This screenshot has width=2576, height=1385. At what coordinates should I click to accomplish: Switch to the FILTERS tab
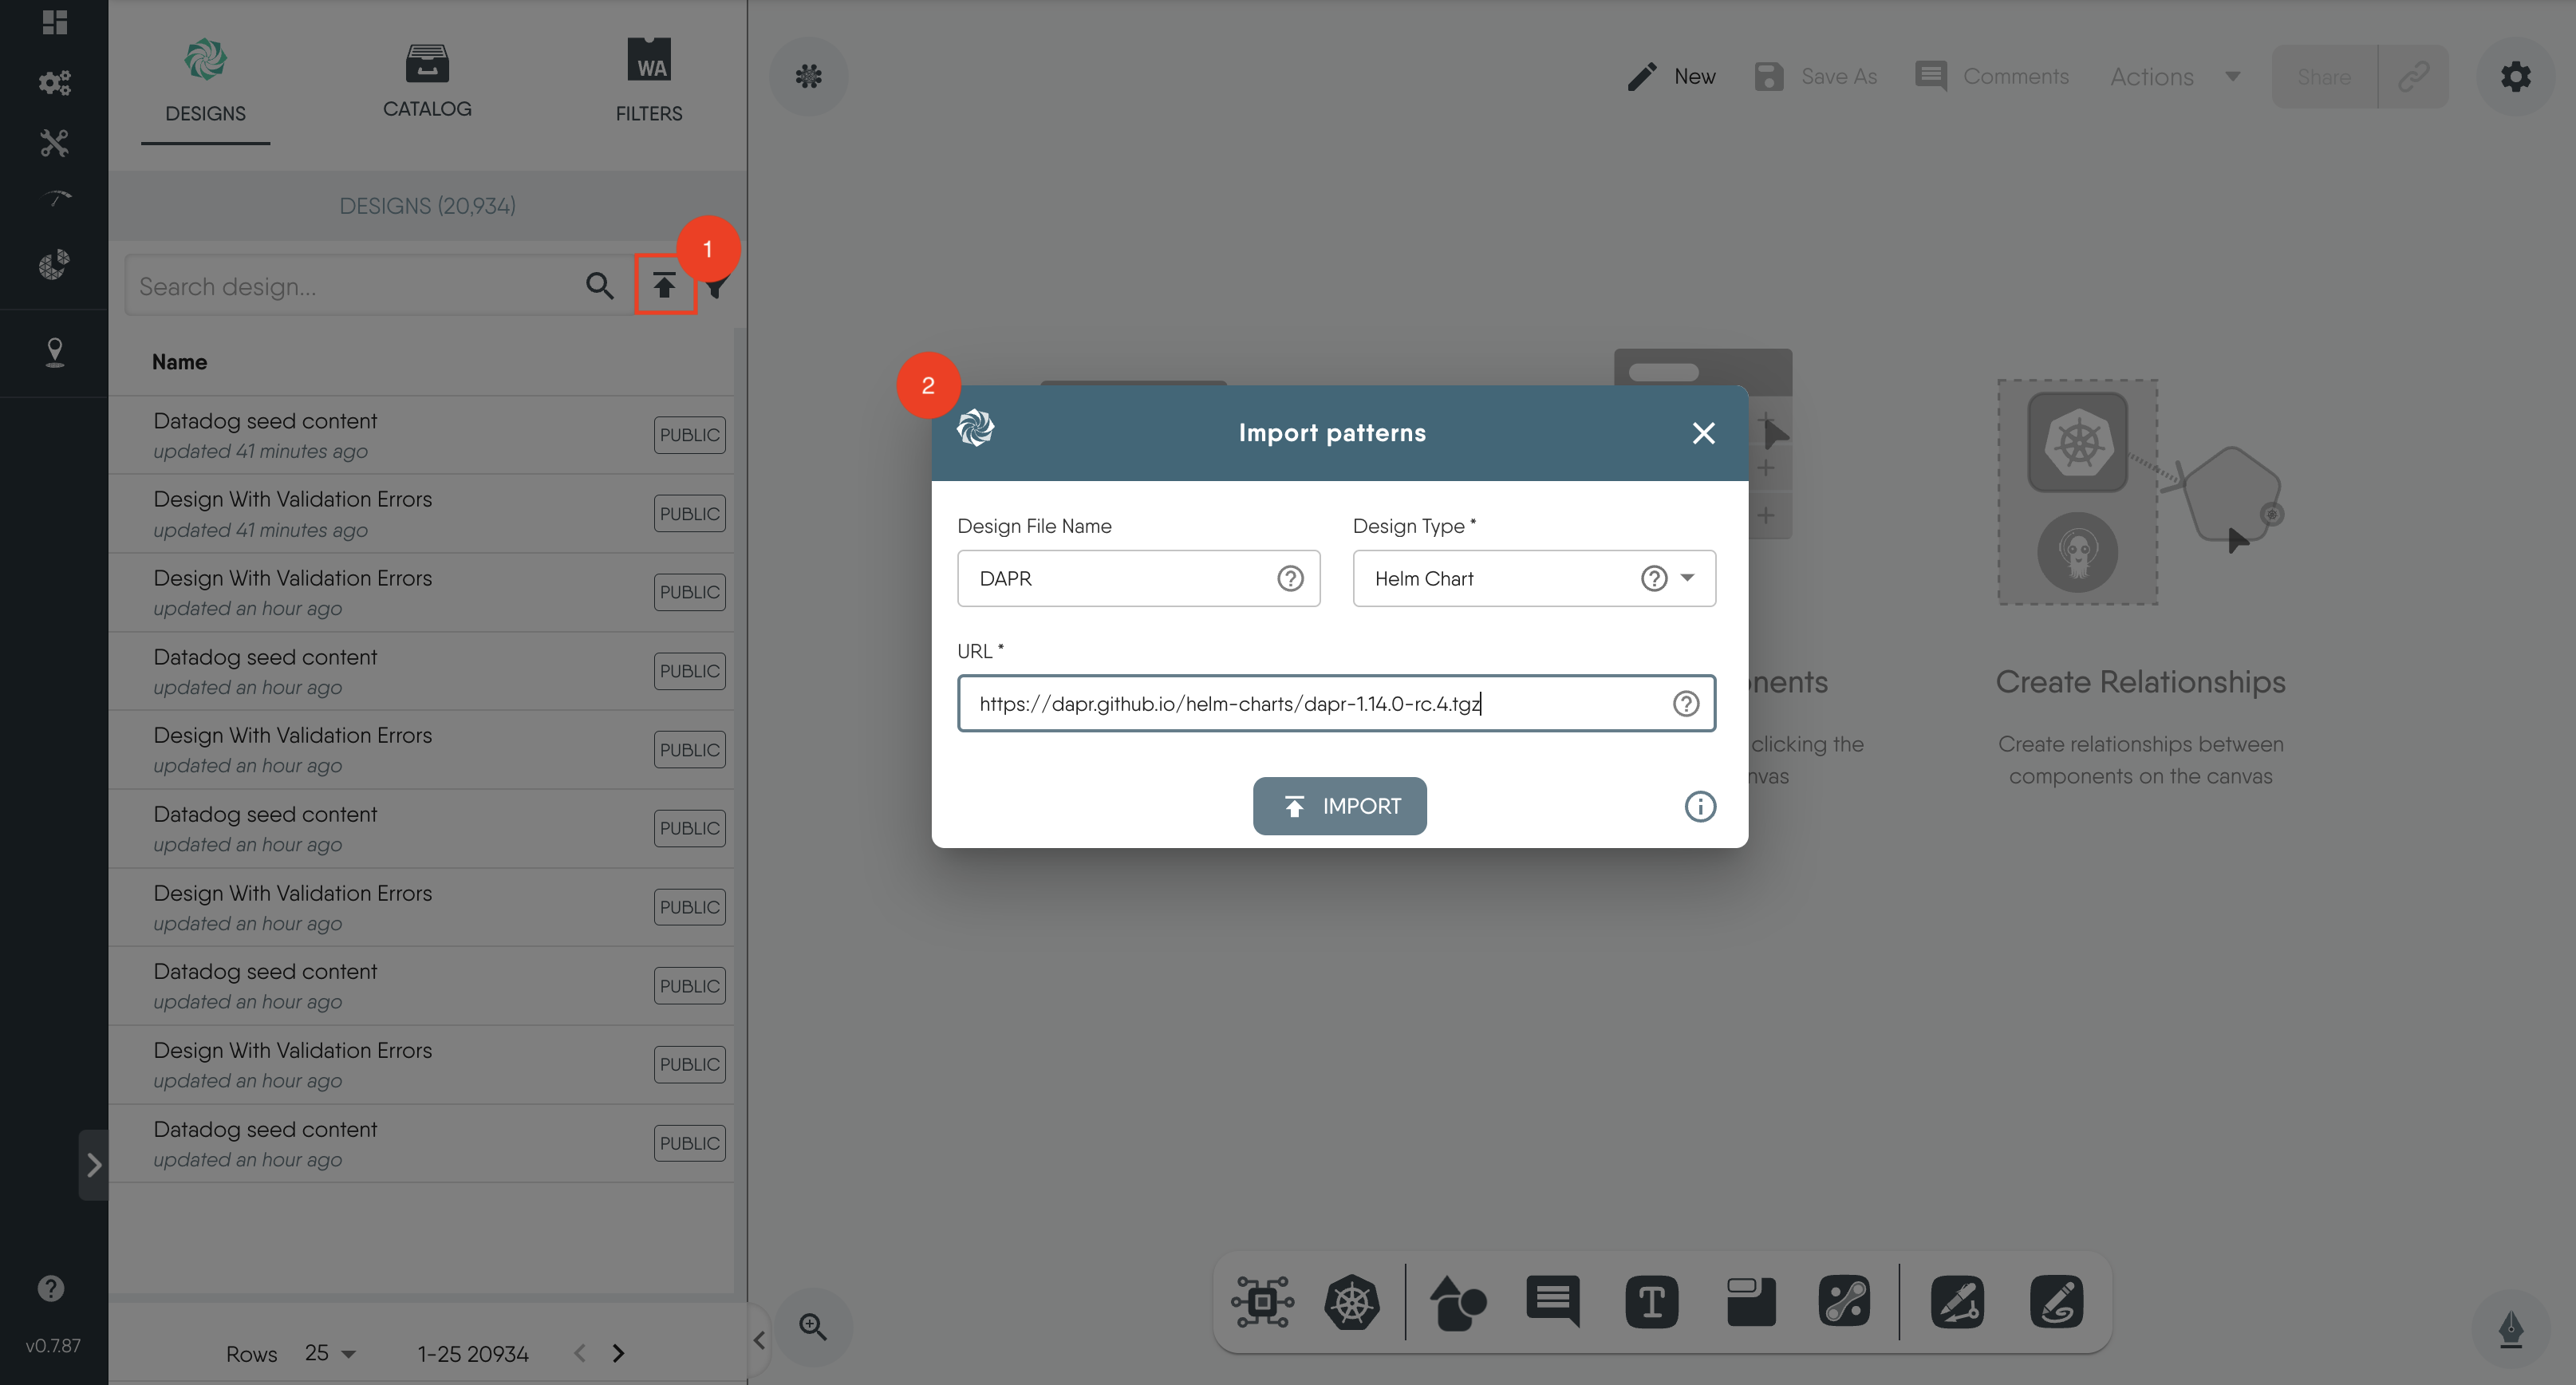click(x=648, y=82)
